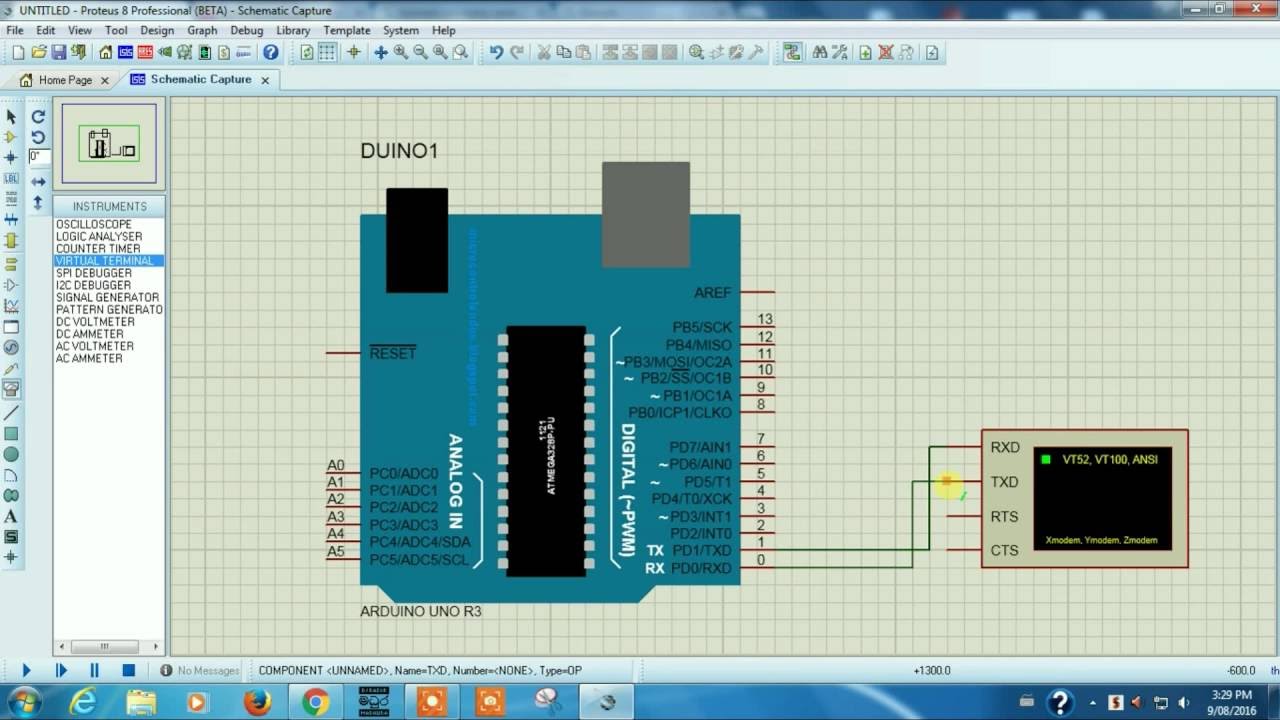1280x720 pixels.
Task: Select OSCILLOSCOPE in the instruments list
Action: [x=94, y=224]
